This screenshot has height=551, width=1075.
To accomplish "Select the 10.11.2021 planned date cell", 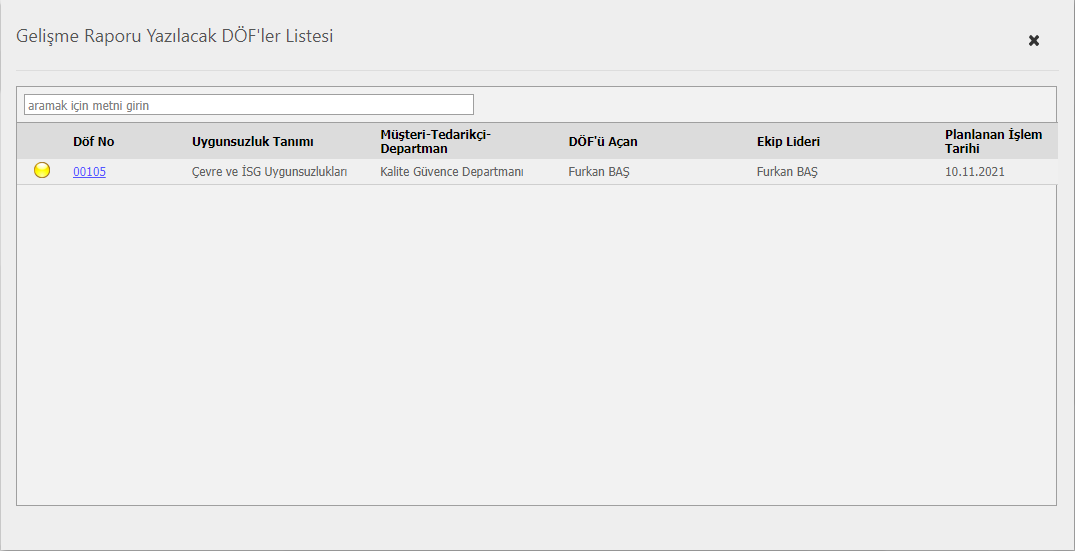I will (975, 172).
